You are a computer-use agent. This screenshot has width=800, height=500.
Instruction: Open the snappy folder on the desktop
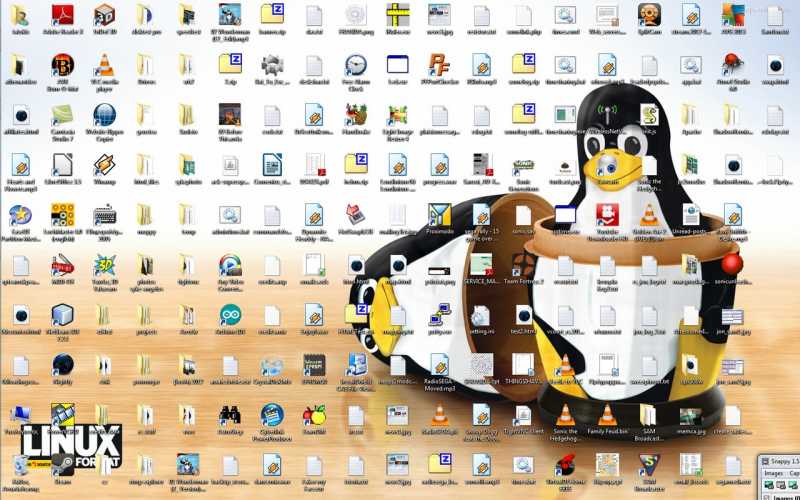click(x=146, y=215)
